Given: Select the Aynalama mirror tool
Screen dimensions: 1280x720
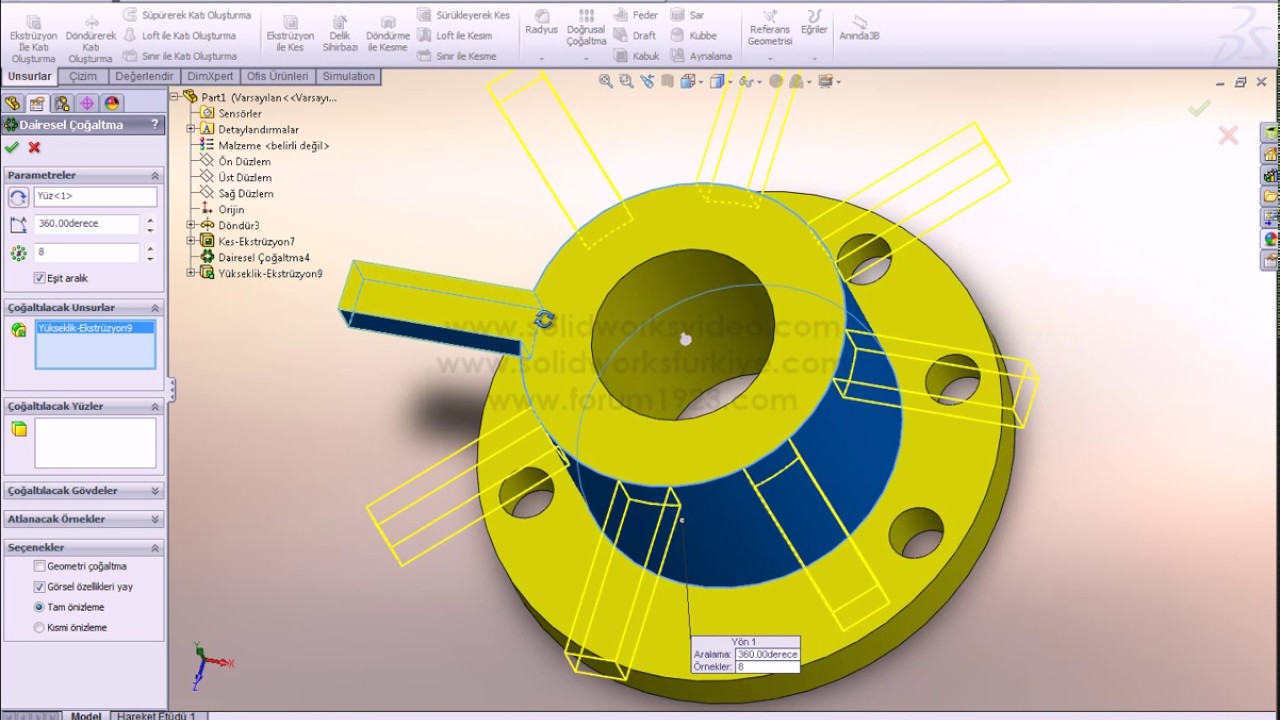Looking at the screenshot, I should click(x=702, y=56).
